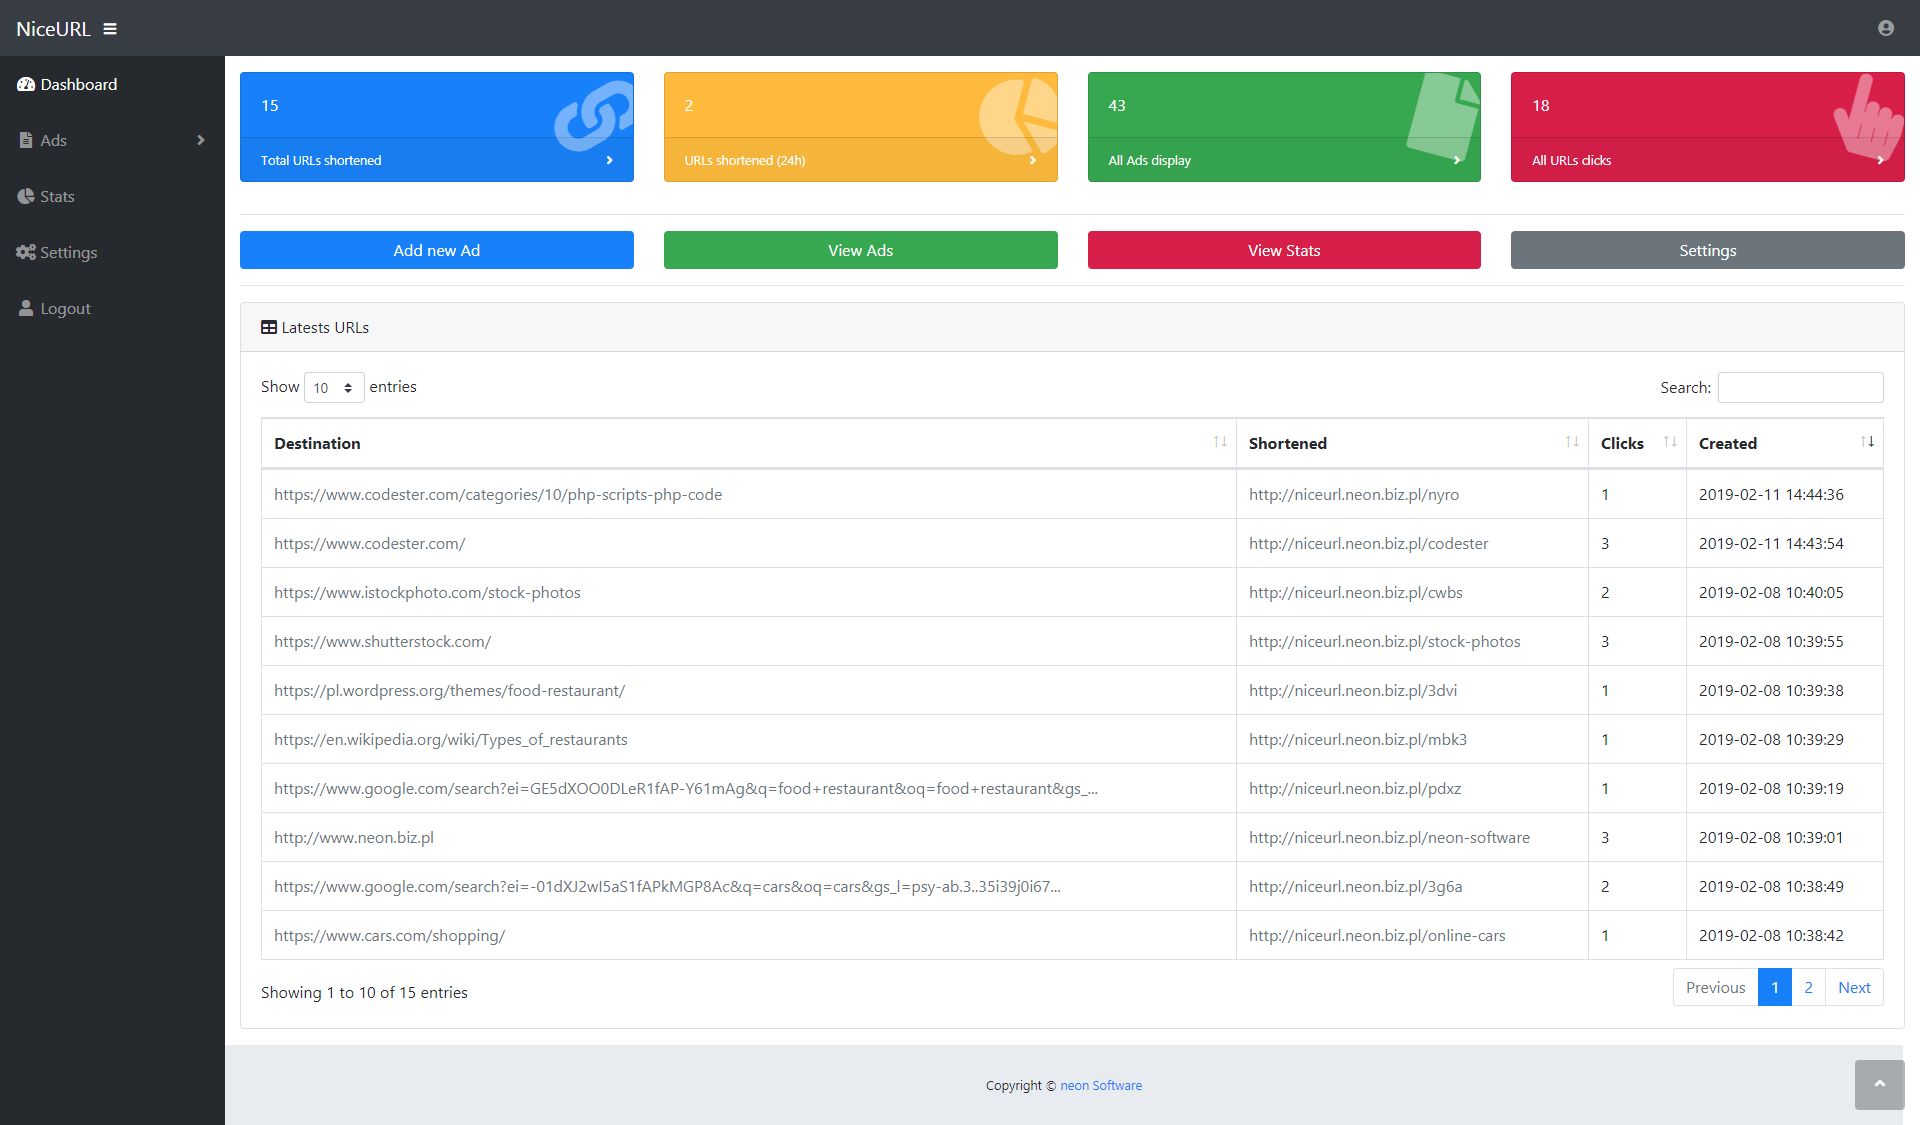The image size is (1920, 1125).
Task: Click the Dashboard gauge icon in sidebar
Action: pos(26,85)
